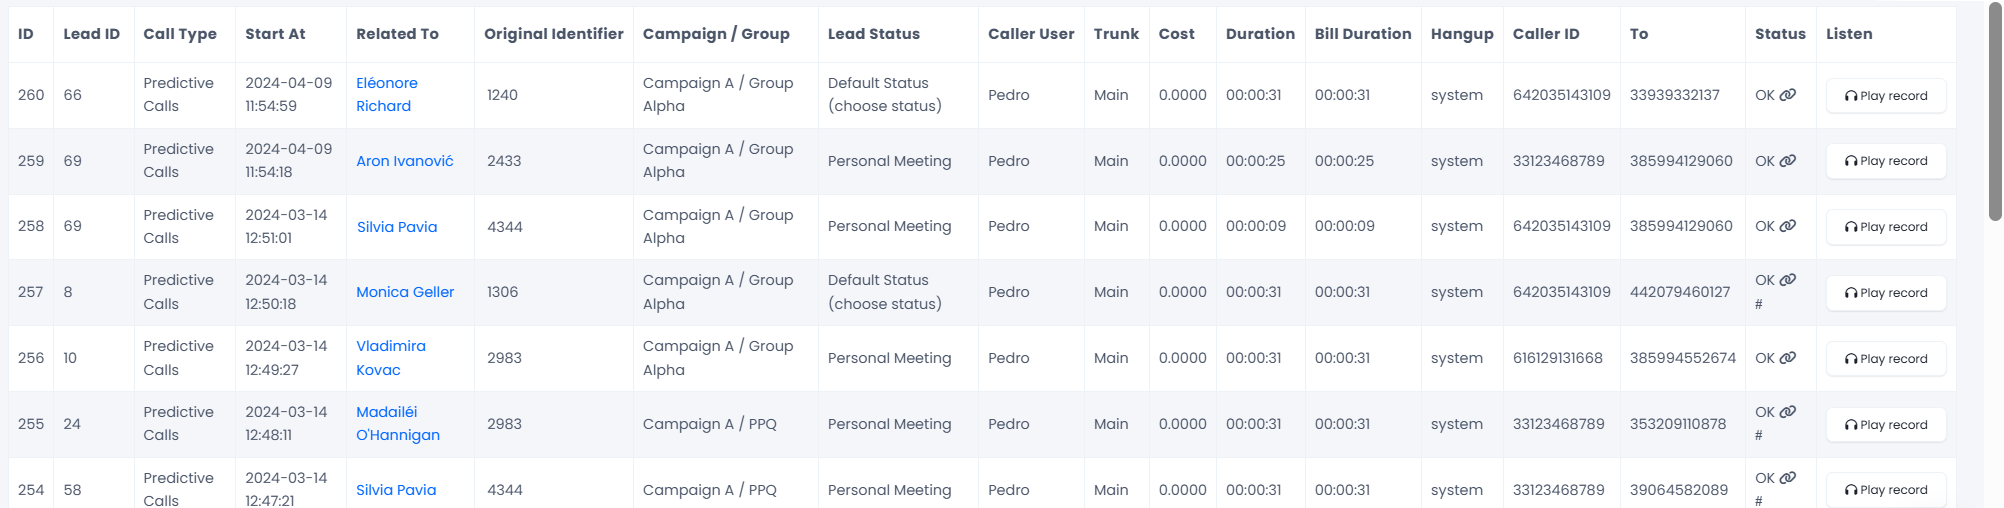Click headphones icon in call 256 Play record
Viewport: 2004px width, 508px height.
[1851, 359]
